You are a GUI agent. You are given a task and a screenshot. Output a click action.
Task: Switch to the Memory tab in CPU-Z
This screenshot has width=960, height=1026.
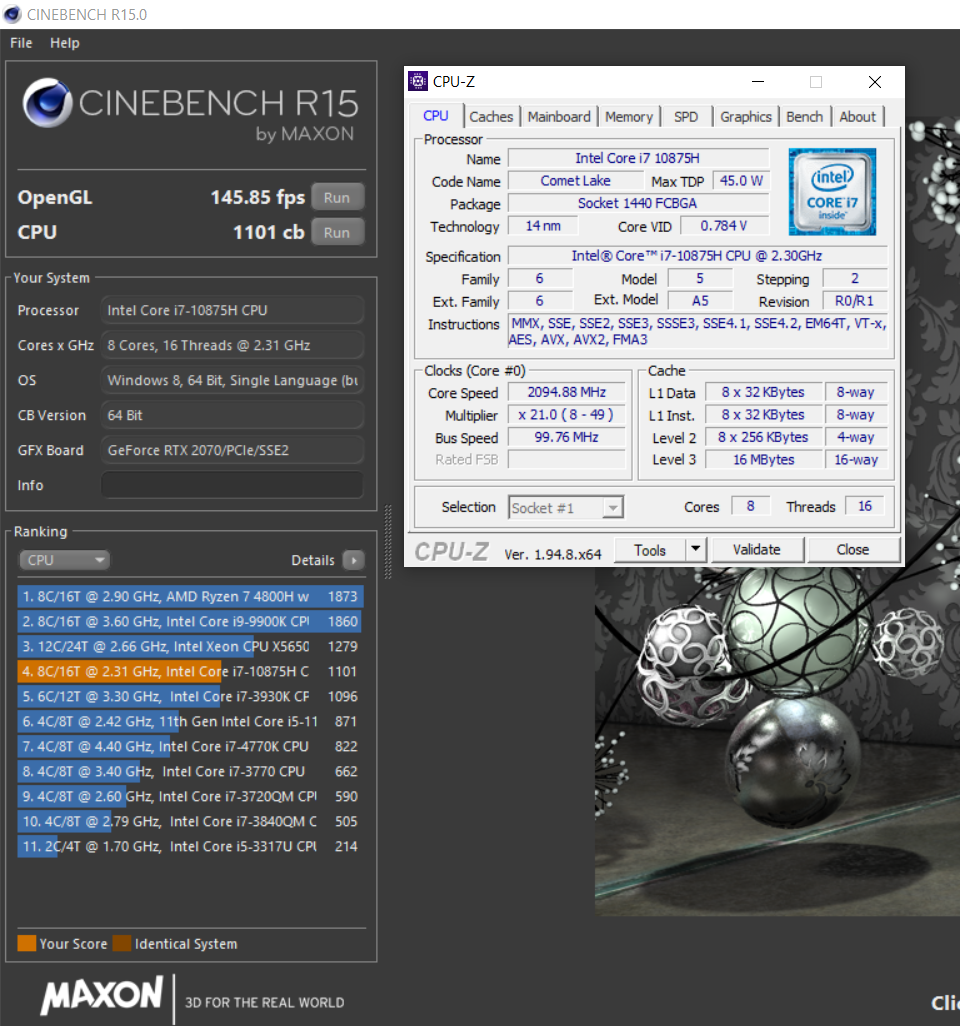click(629, 116)
